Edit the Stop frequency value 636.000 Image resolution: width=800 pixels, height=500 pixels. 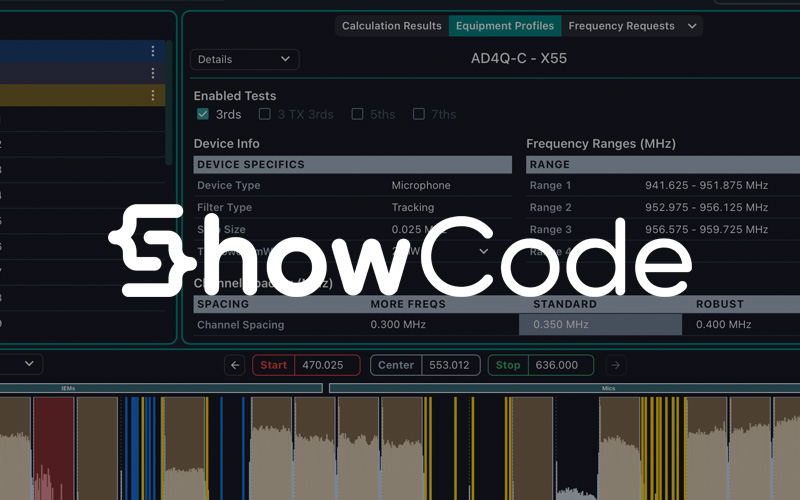(x=560, y=365)
